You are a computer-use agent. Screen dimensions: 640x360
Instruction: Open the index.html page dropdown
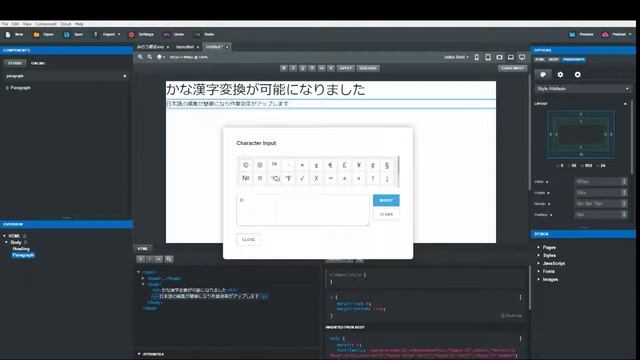pyautogui.click(x=456, y=57)
